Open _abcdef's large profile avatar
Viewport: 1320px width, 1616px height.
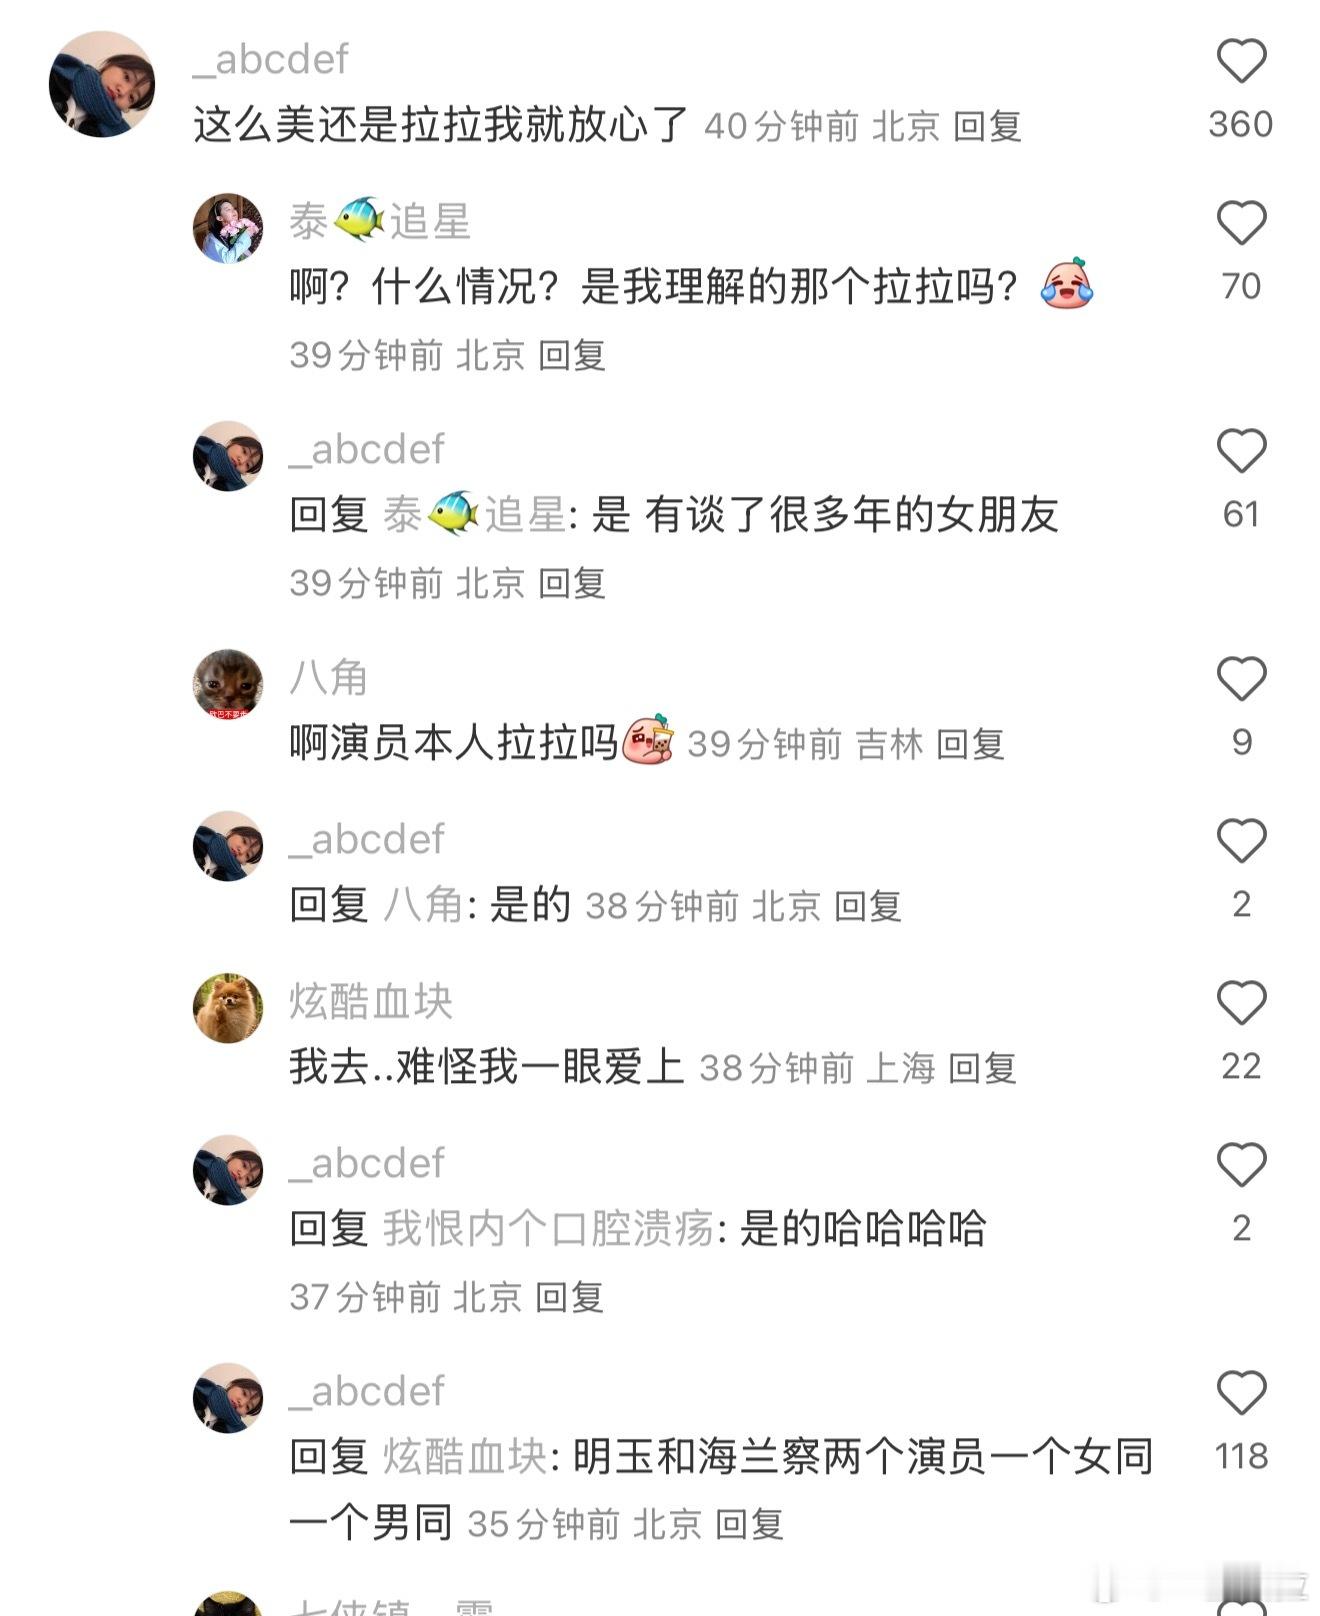click(102, 84)
